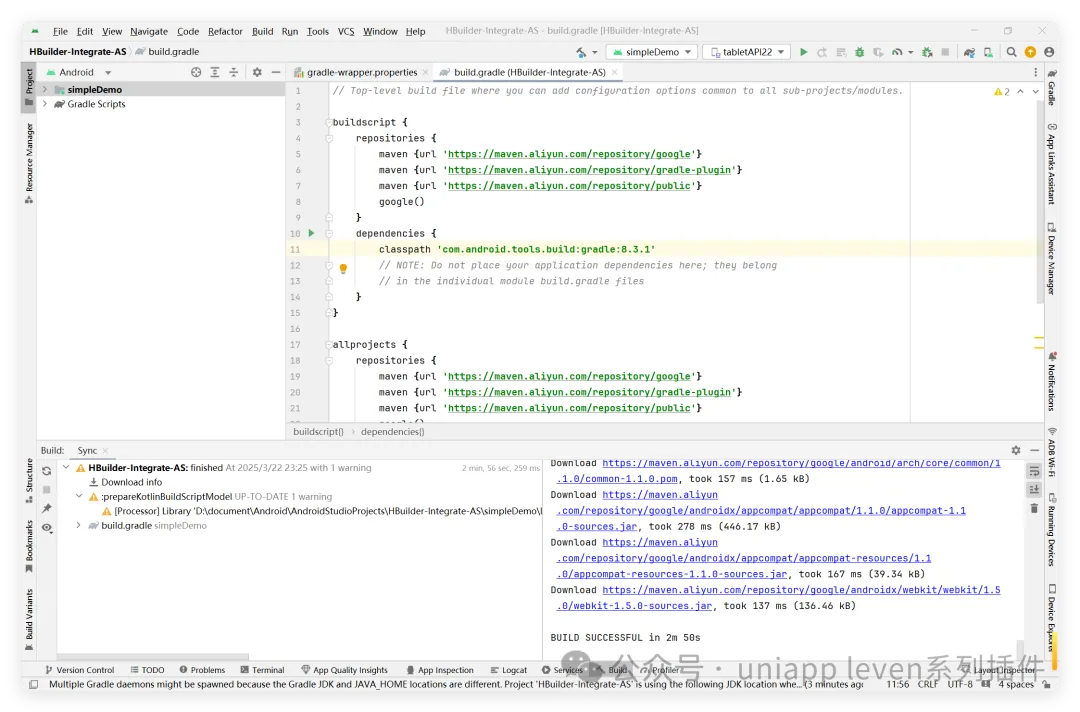Open the VCS menu

pos(346,31)
